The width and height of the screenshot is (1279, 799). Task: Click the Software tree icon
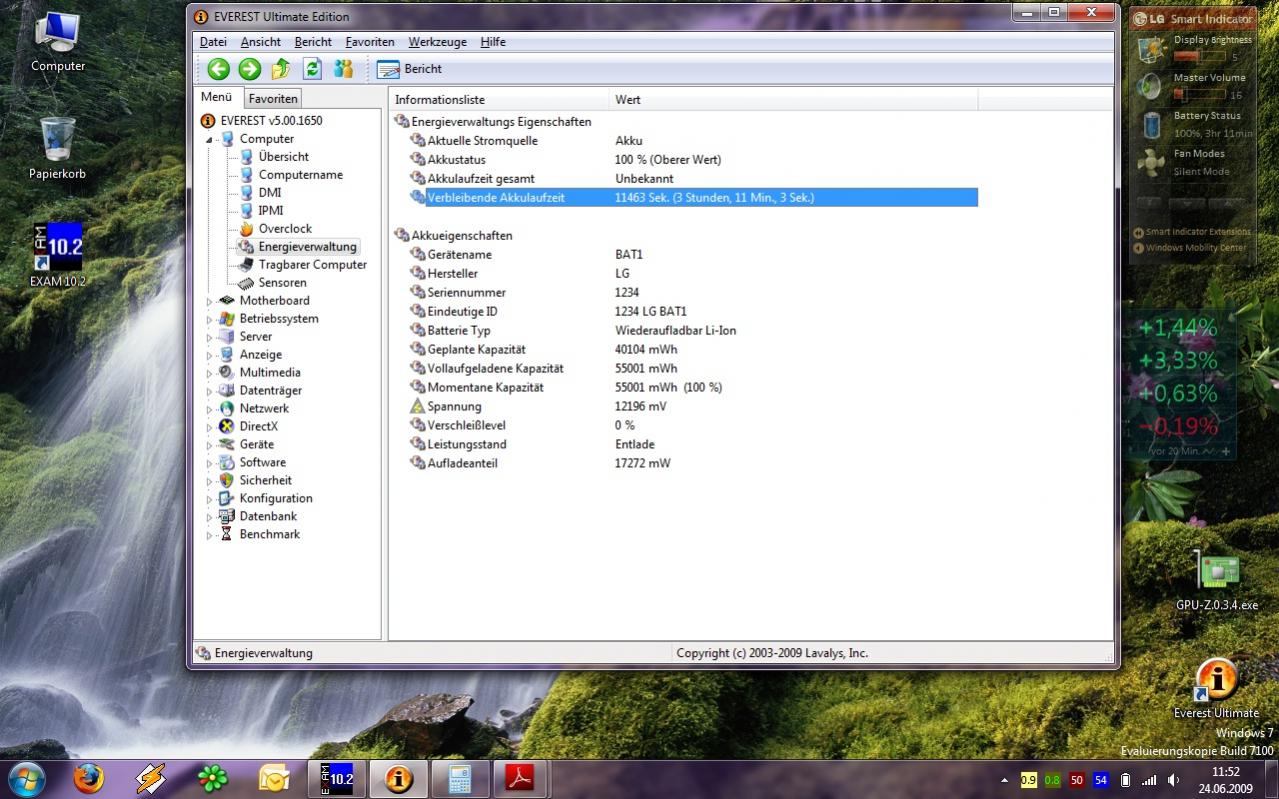coord(227,462)
